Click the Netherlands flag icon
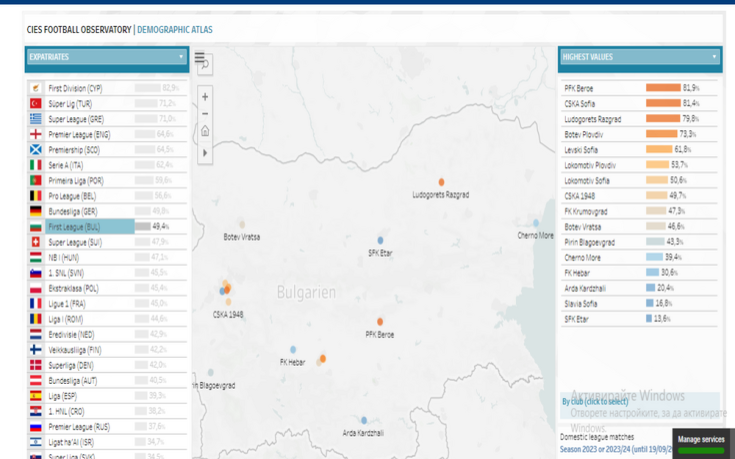 tap(36, 334)
